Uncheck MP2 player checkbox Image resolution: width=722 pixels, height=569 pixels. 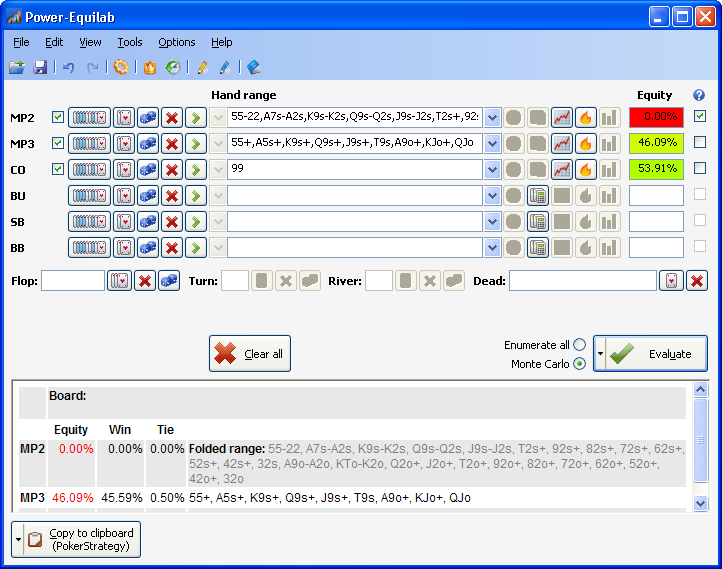pyautogui.click(x=58, y=117)
